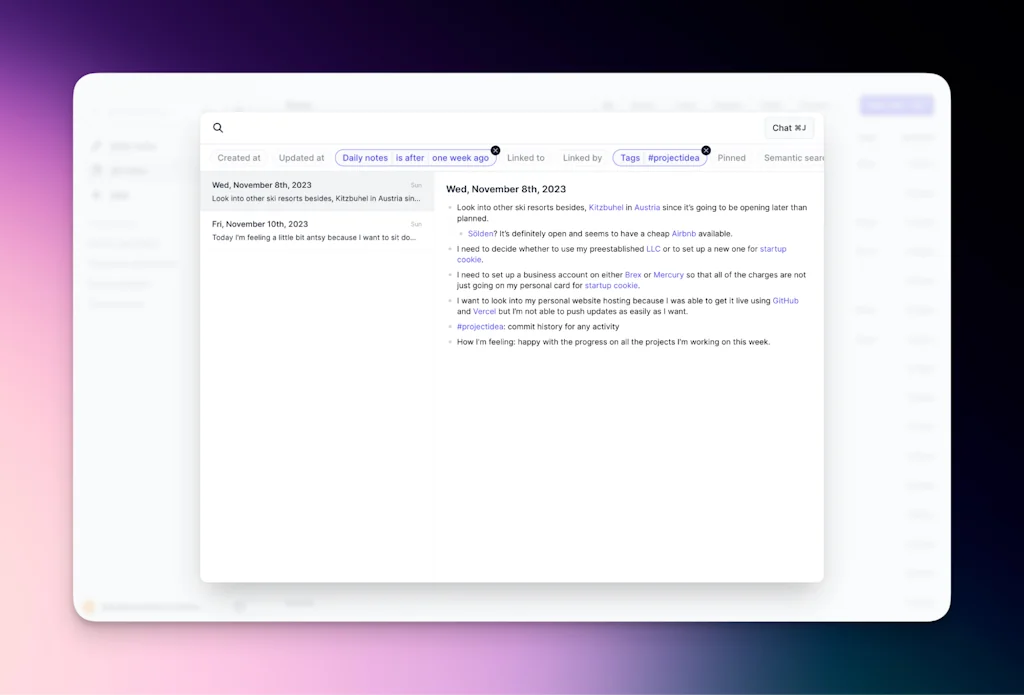This screenshot has width=1024, height=695.
Task: Remove the #projectidea Tags filter via its X icon
Action: [x=706, y=149]
